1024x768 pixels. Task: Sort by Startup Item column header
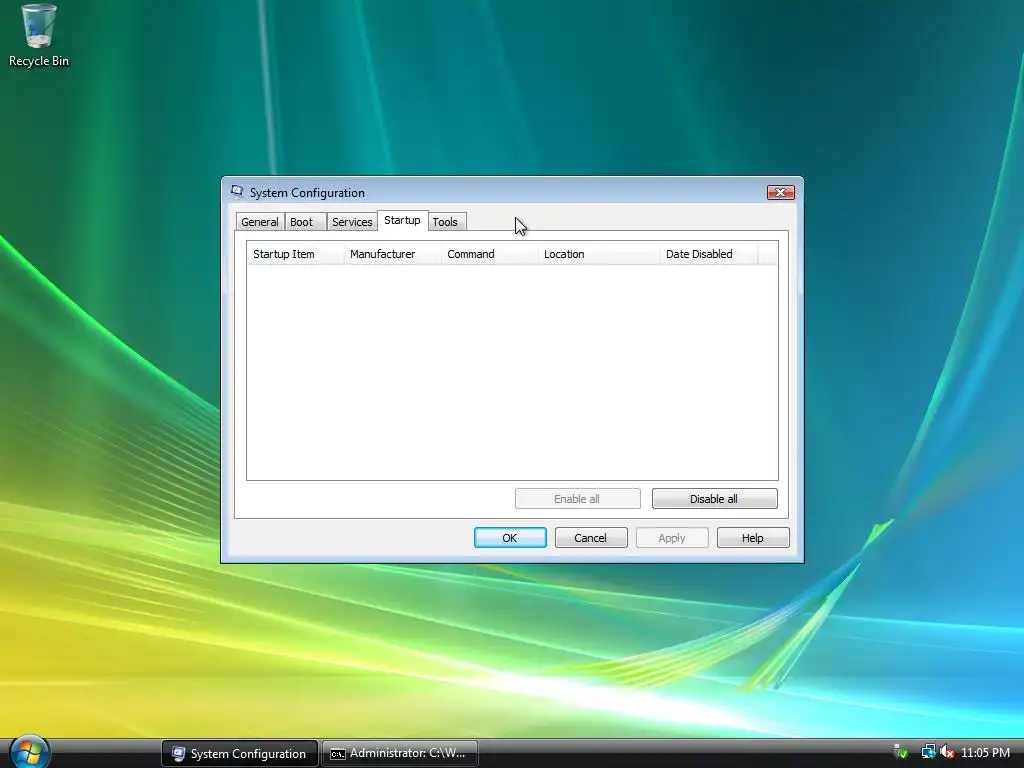(295, 254)
